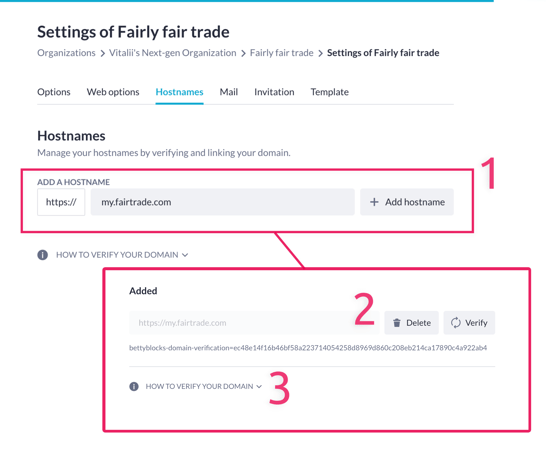
Task: Click the my.fairtrade.com hostname input field
Action: [x=223, y=202]
